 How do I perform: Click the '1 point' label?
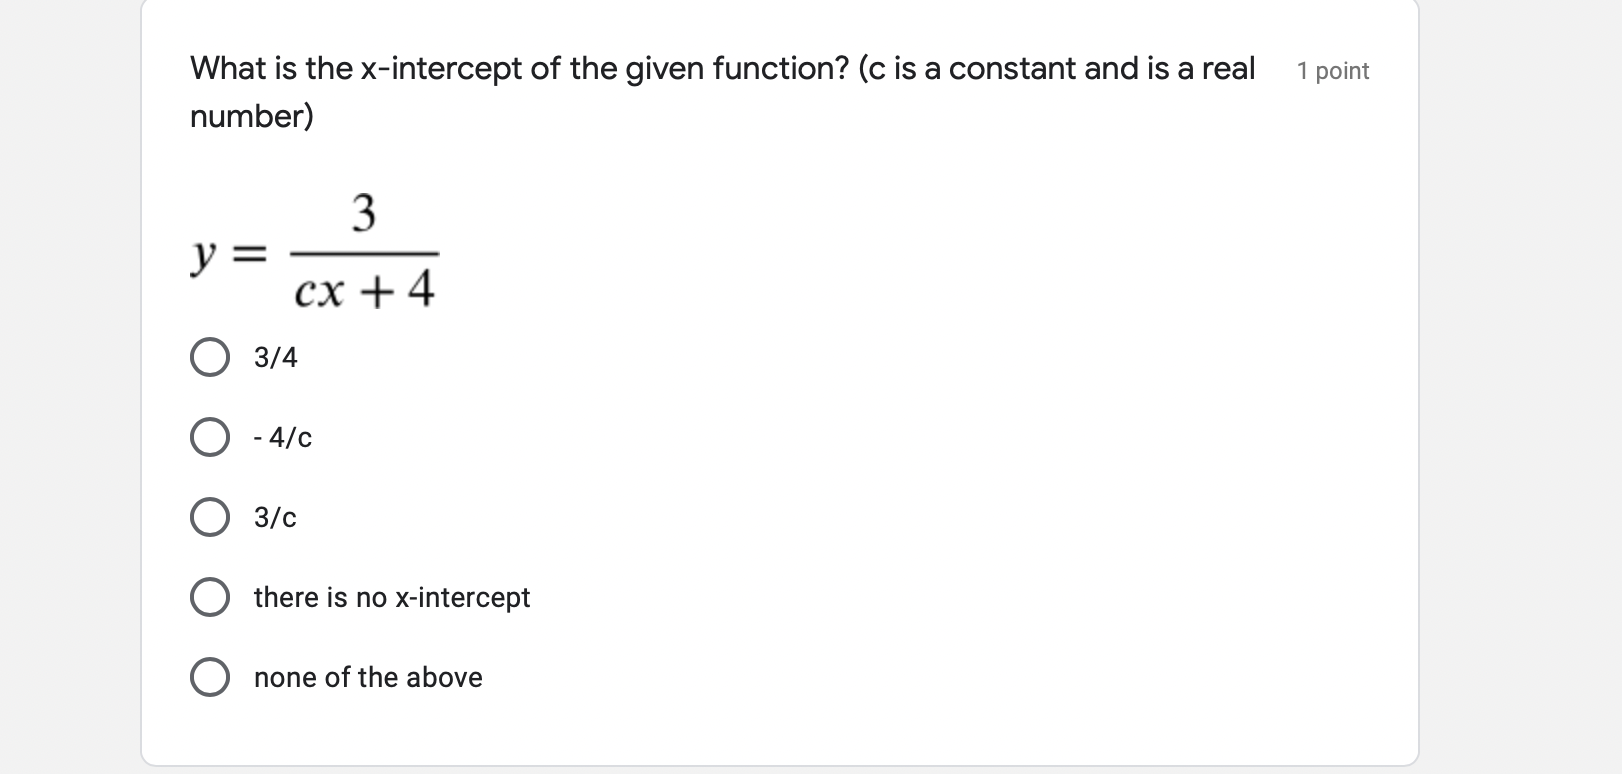[x=1332, y=70]
